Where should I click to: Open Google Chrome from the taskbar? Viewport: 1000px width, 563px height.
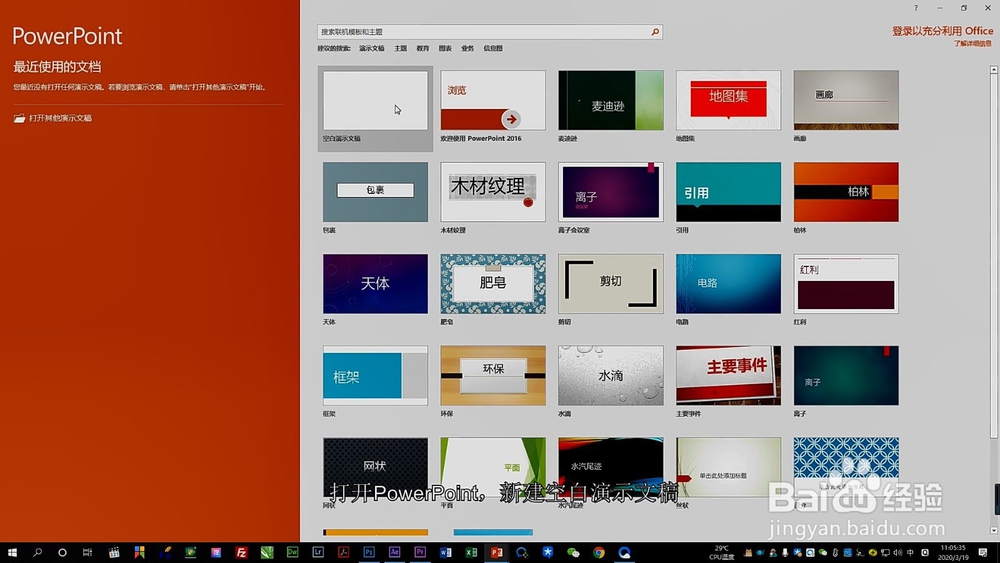coord(598,553)
